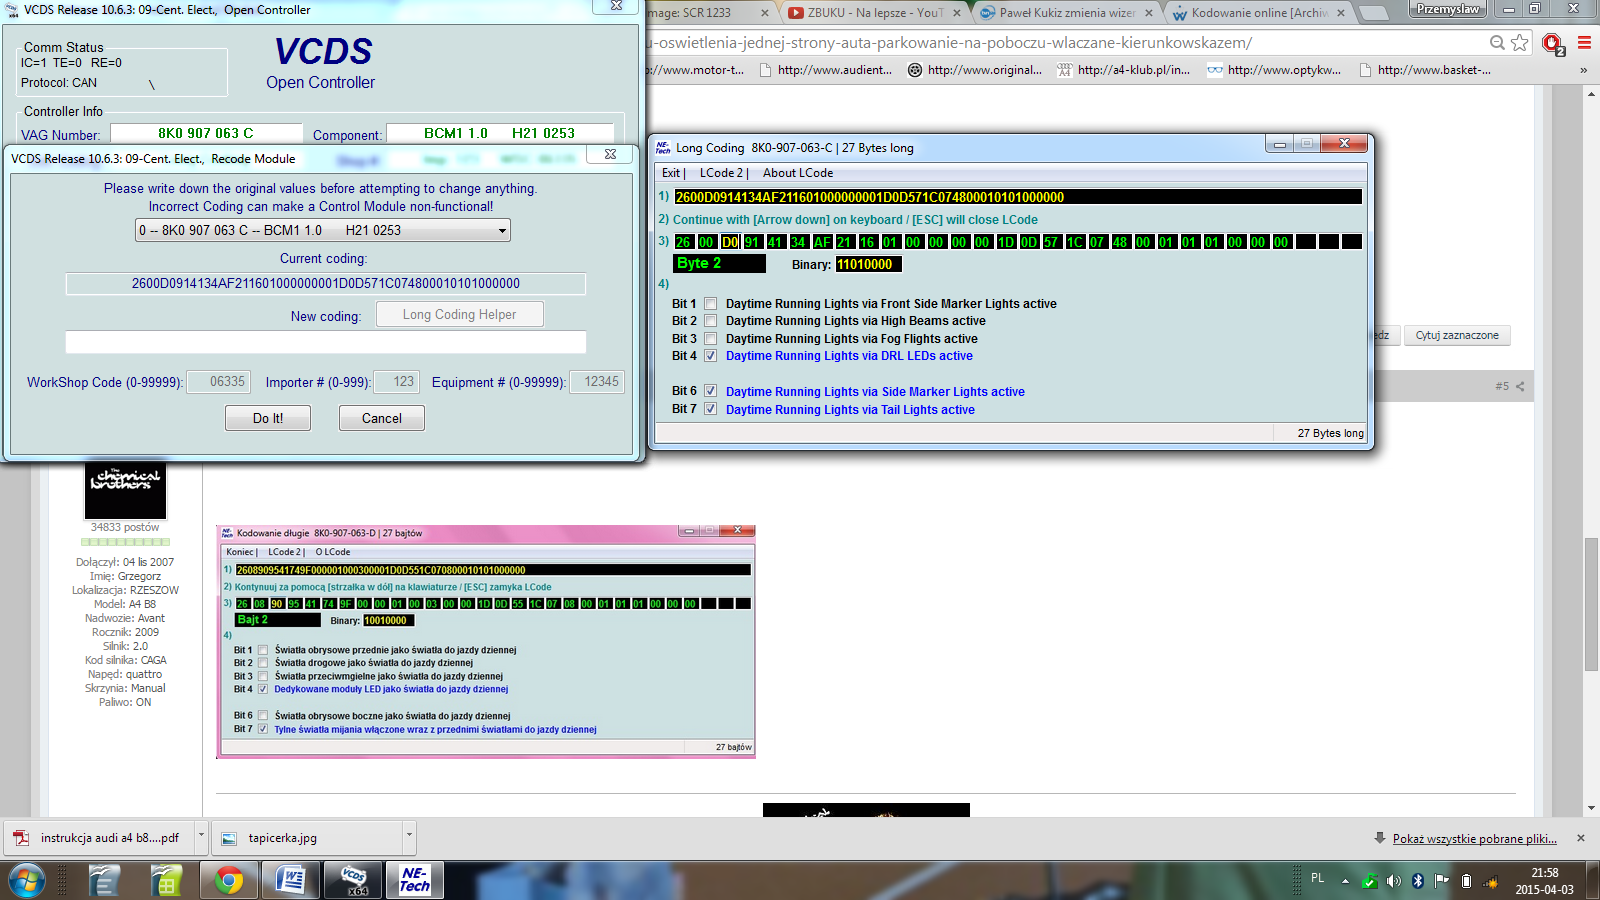Screen dimensions: 1600x900
Task: Click full coding string field in Long Coding
Action: tap(1018, 197)
